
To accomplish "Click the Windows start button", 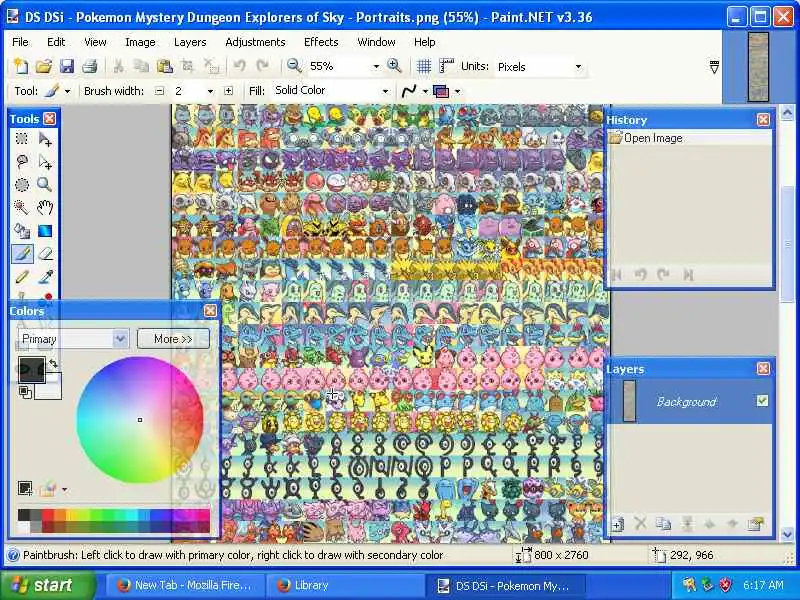I will pos(47,585).
